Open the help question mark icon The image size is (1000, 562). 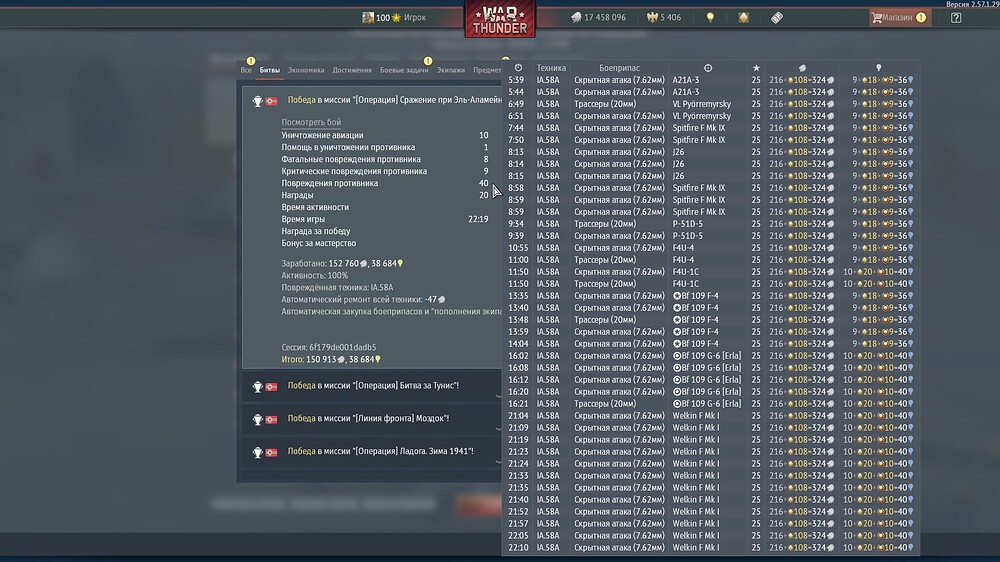coord(956,18)
